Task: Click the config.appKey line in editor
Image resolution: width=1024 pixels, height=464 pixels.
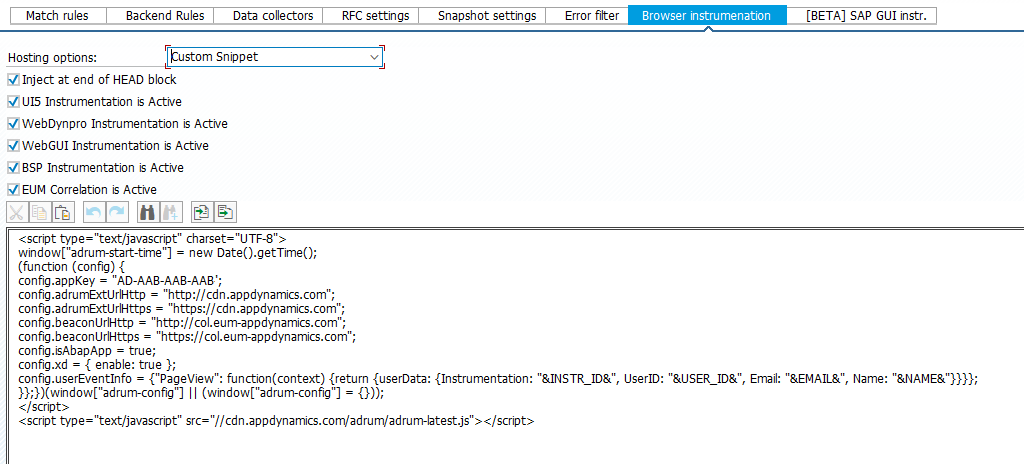Action: click(121, 281)
